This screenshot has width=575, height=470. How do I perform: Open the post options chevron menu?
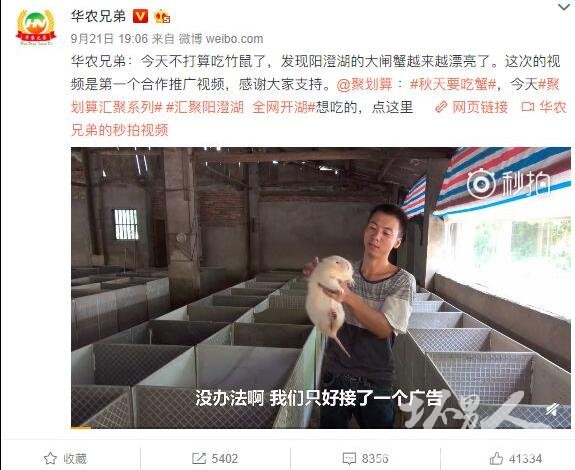pos(564,7)
